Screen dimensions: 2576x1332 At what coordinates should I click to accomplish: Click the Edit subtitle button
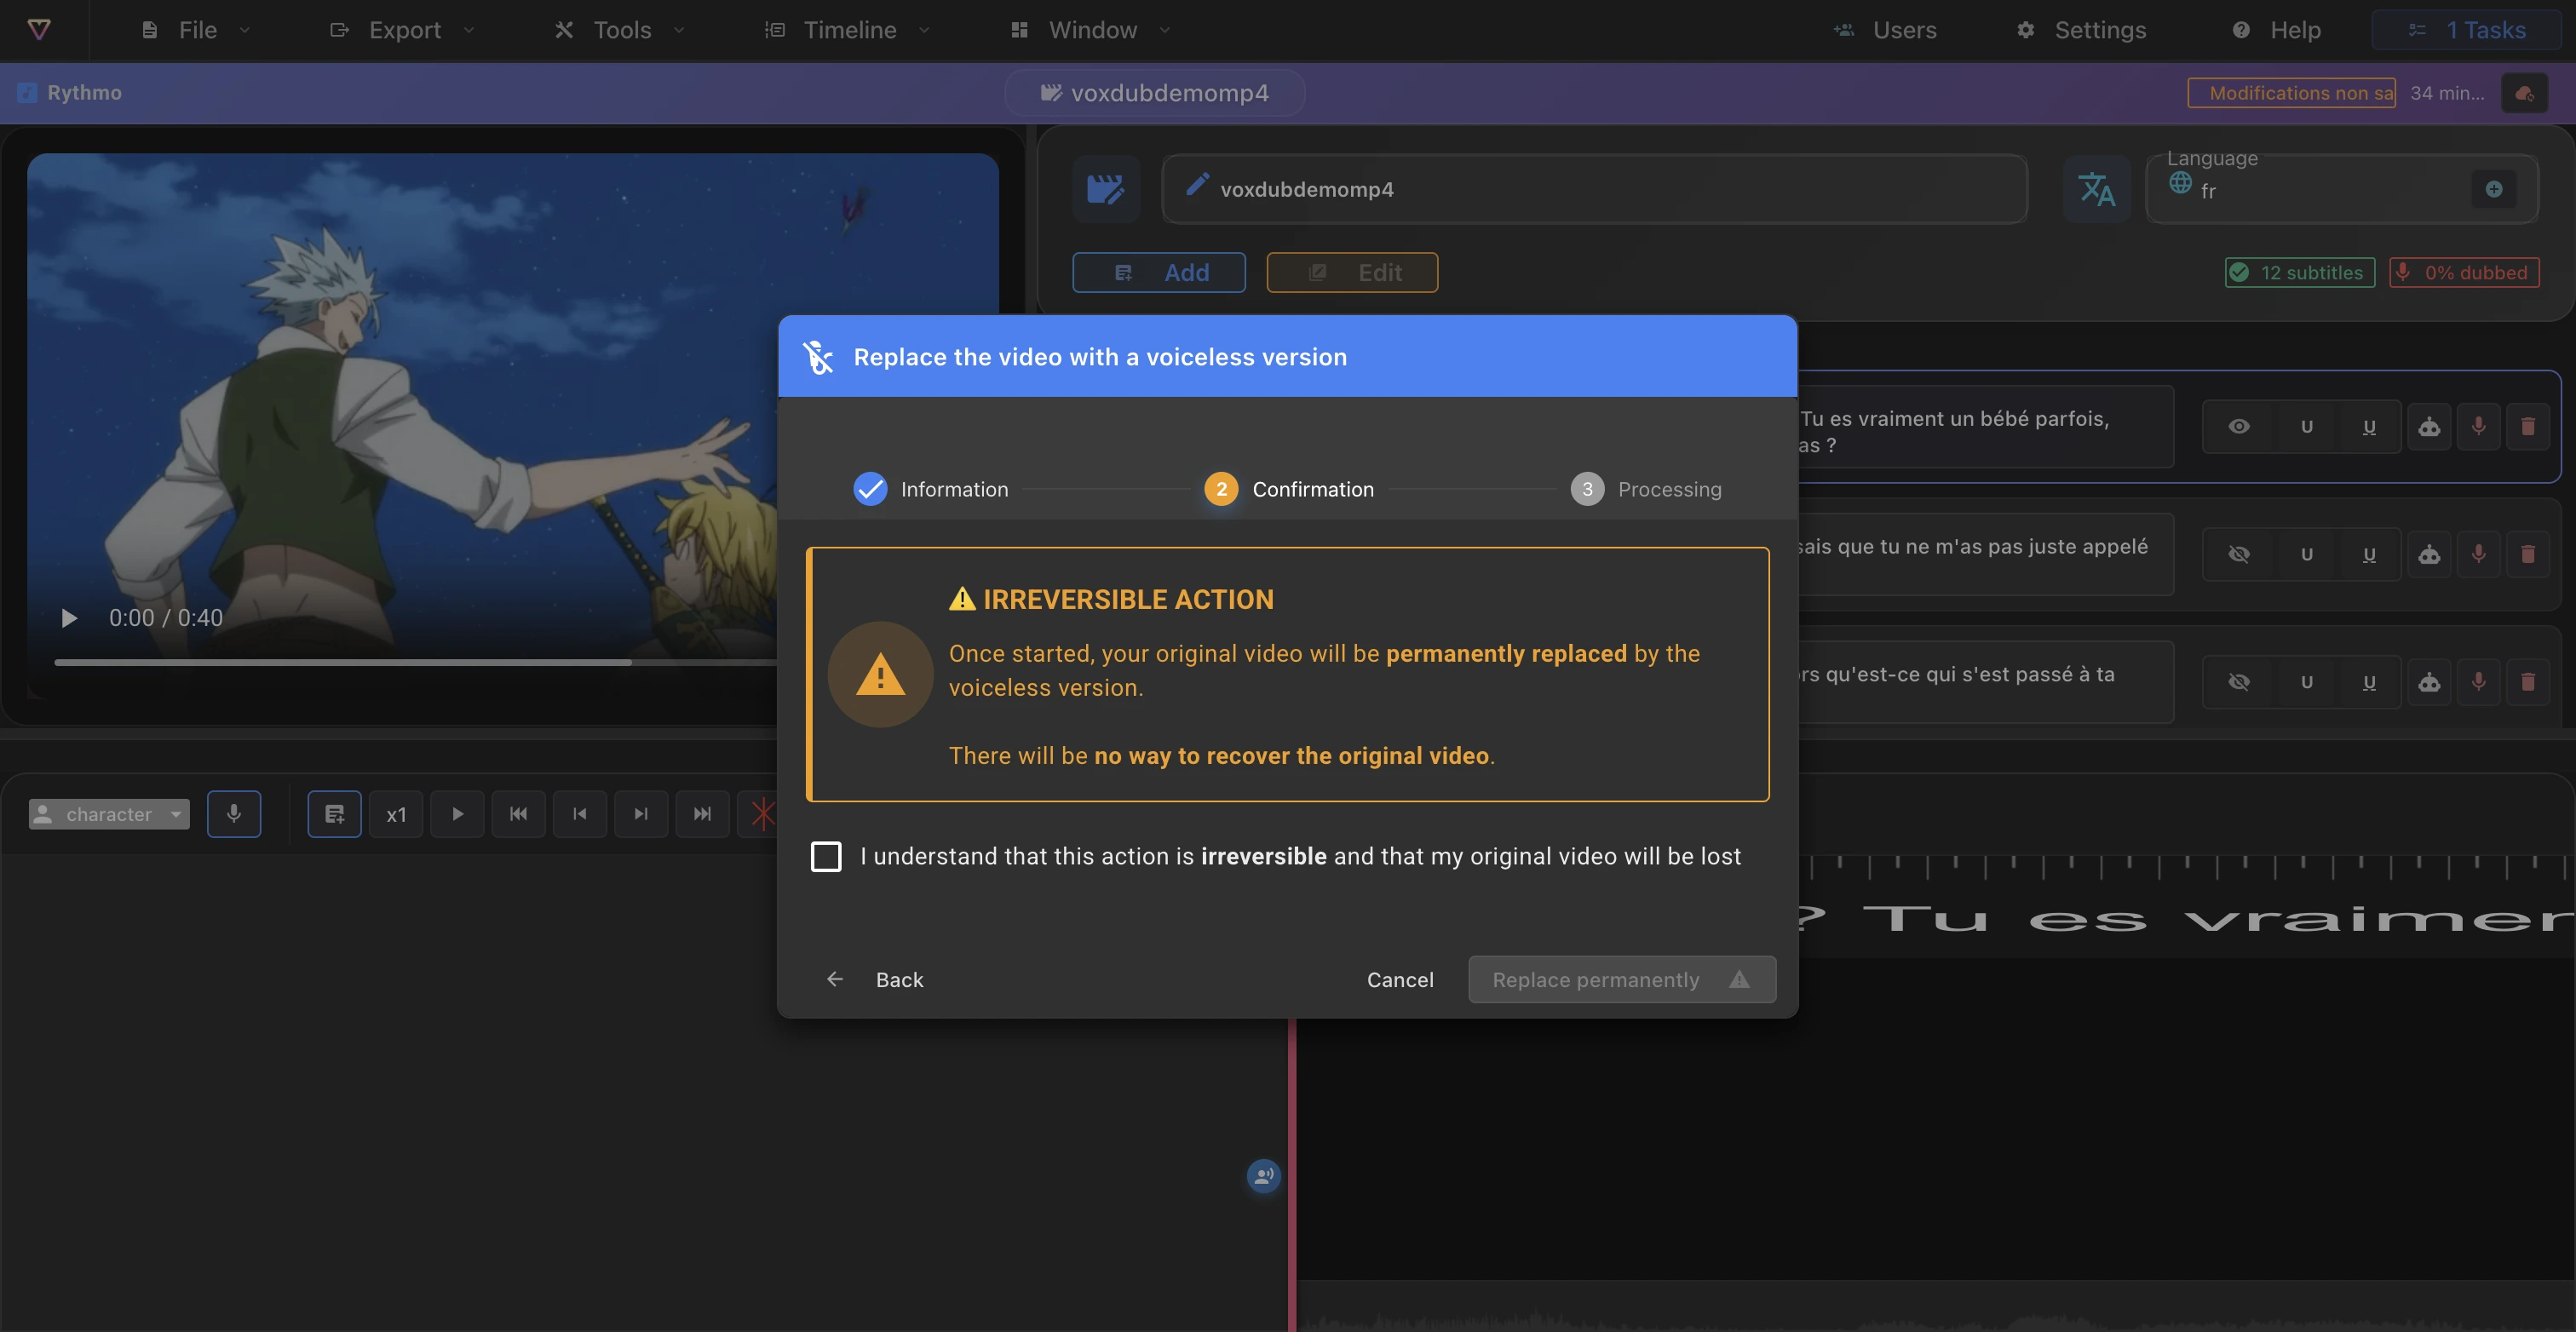pos(1352,273)
